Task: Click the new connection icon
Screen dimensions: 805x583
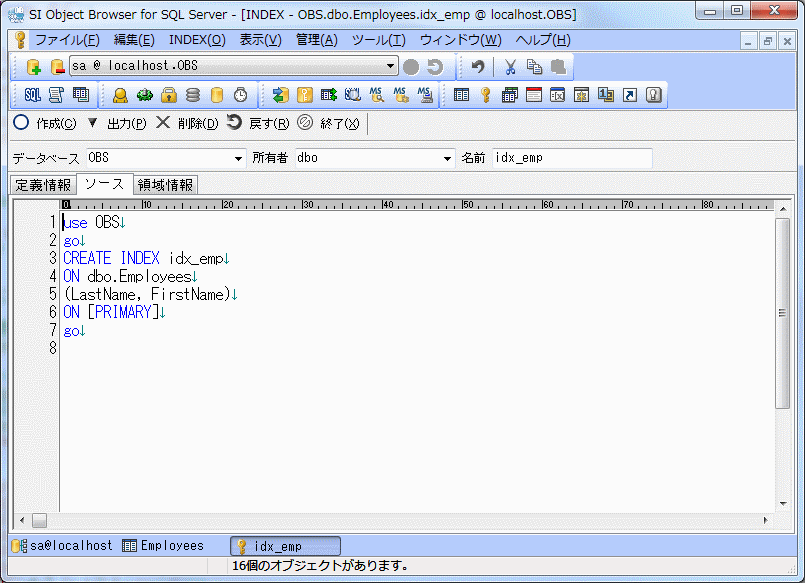Action: pos(33,67)
